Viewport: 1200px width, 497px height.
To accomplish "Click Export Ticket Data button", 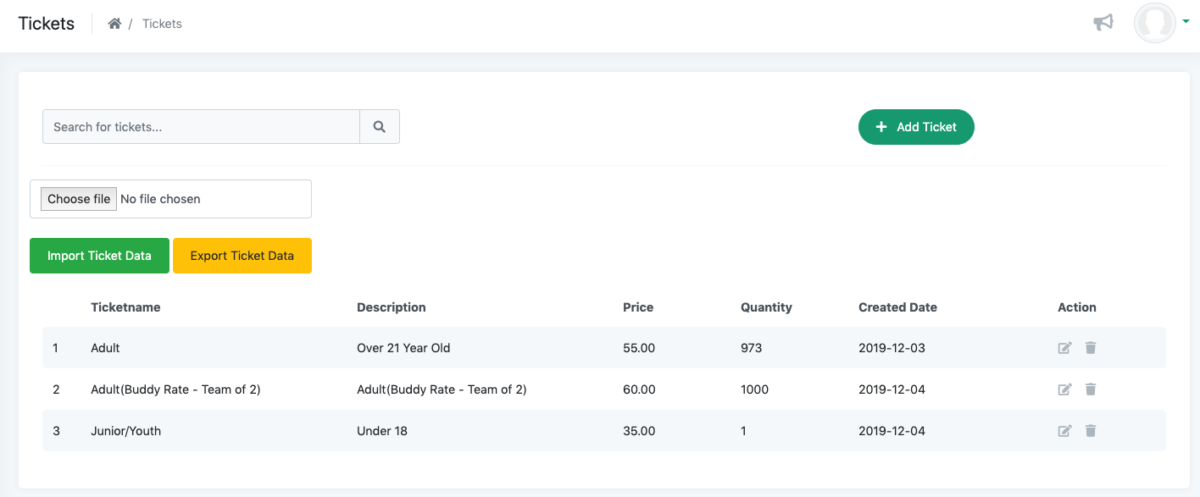I will pos(242,256).
